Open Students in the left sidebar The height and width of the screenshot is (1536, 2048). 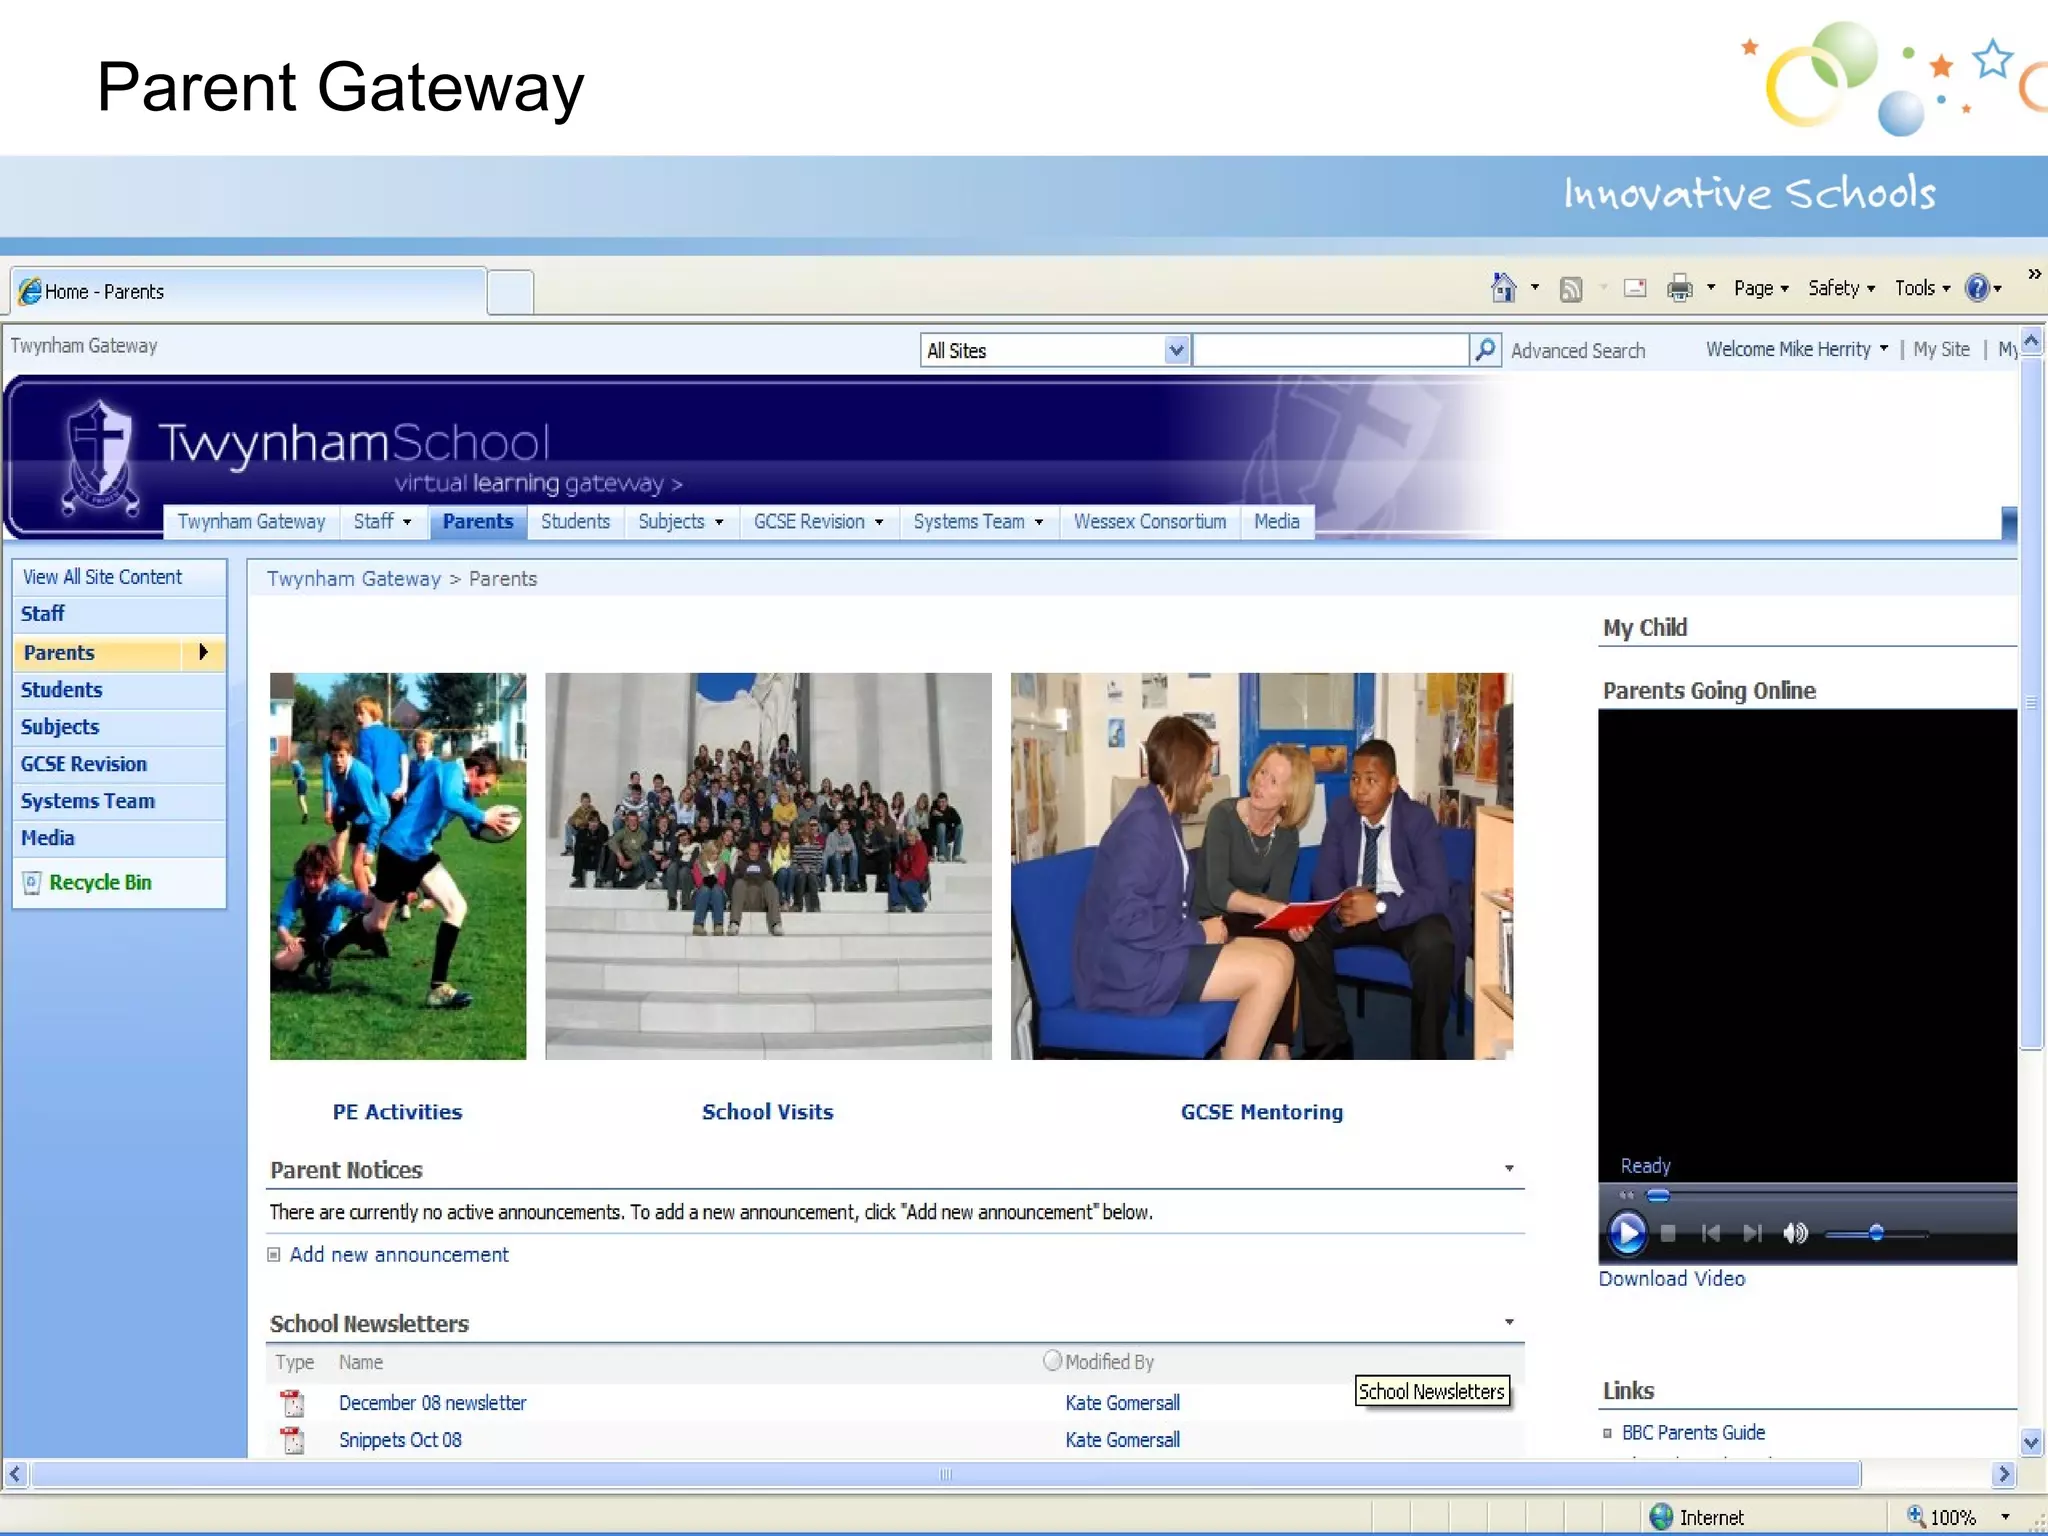click(61, 690)
